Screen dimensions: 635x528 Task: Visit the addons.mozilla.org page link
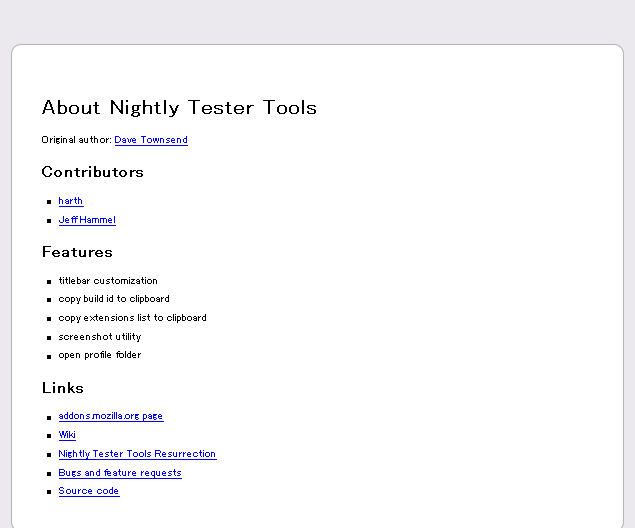point(111,416)
